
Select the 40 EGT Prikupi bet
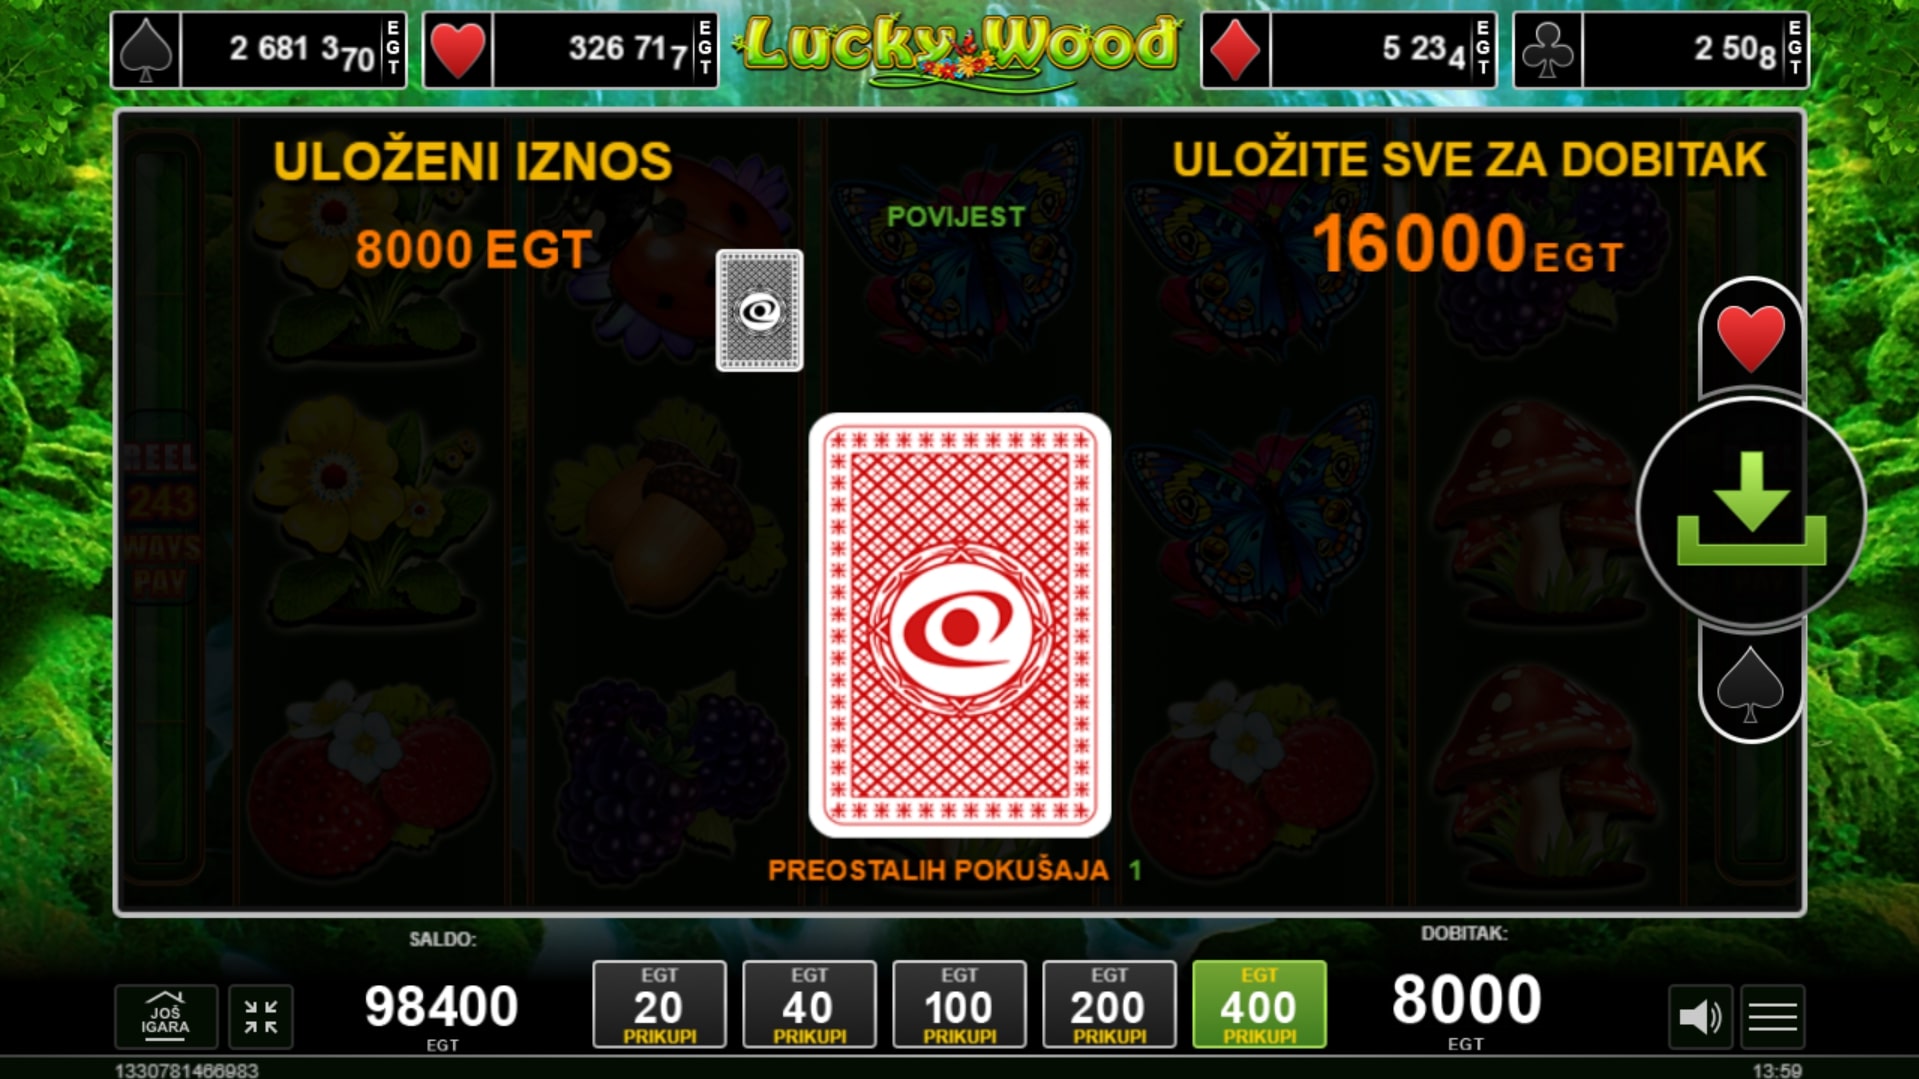click(x=809, y=1005)
